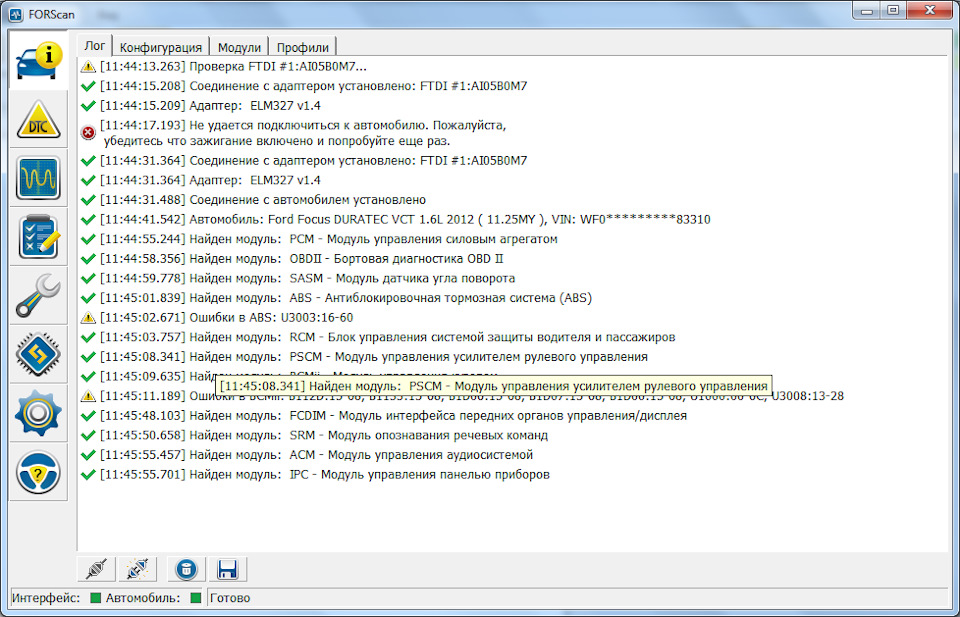This screenshot has height=617, width=960.
Task: Close the FORScan window
Action: click(x=931, y=10)
